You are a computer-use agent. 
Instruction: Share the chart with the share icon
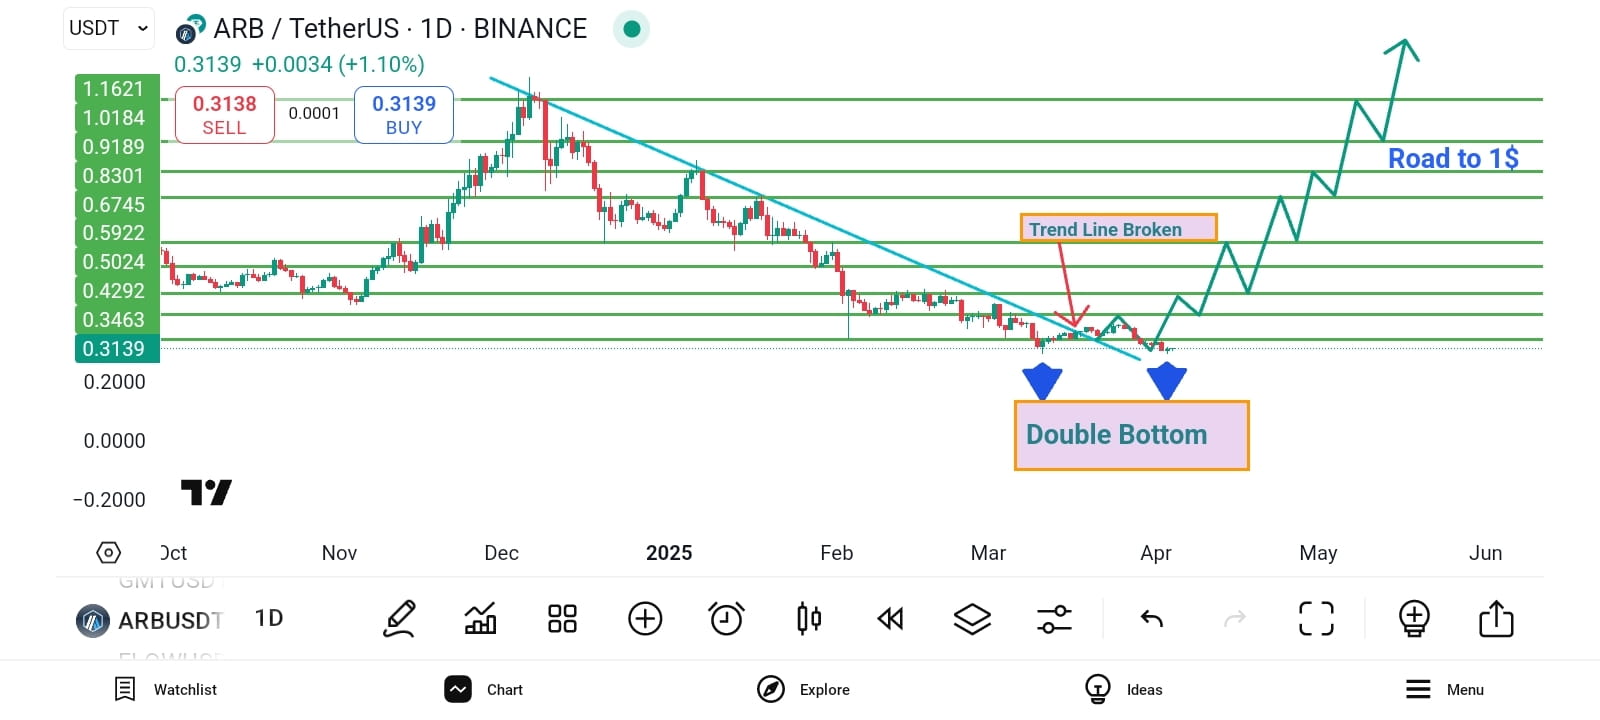[x=1496, y=619]
